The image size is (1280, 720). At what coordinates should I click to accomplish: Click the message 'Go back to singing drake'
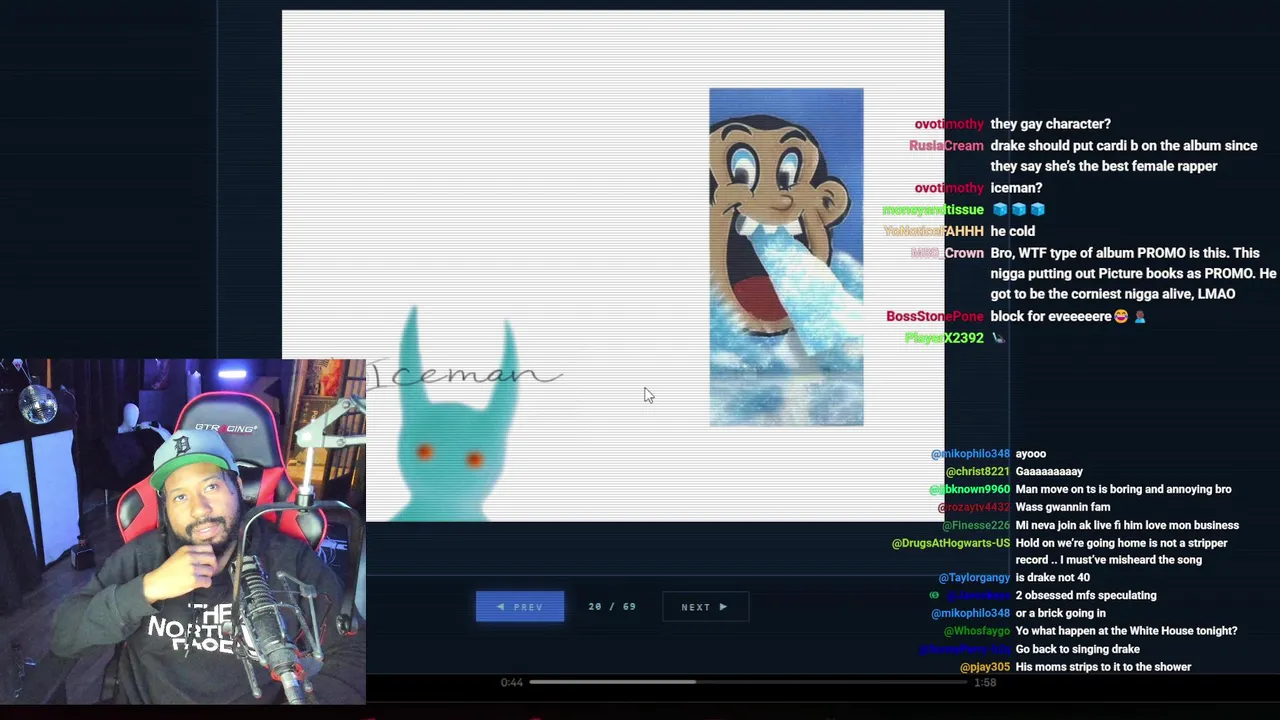point(1077,649)
